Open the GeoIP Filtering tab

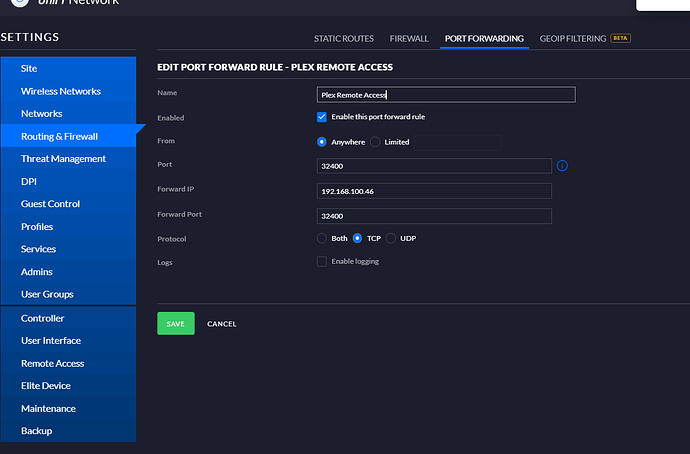pos(573,39)
